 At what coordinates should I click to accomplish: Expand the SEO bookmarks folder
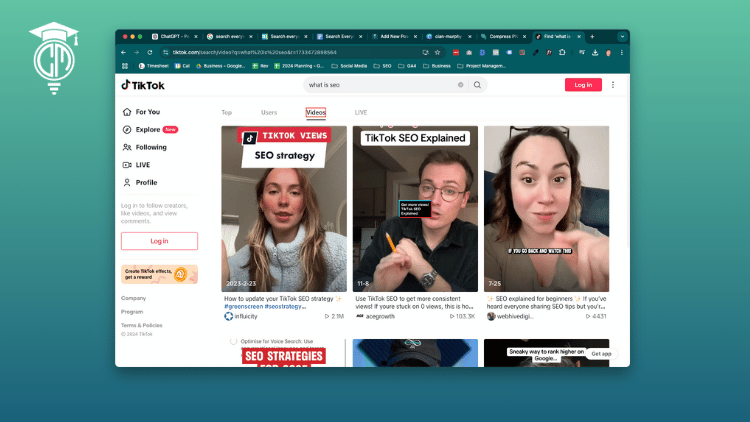(x=383, y=66)
